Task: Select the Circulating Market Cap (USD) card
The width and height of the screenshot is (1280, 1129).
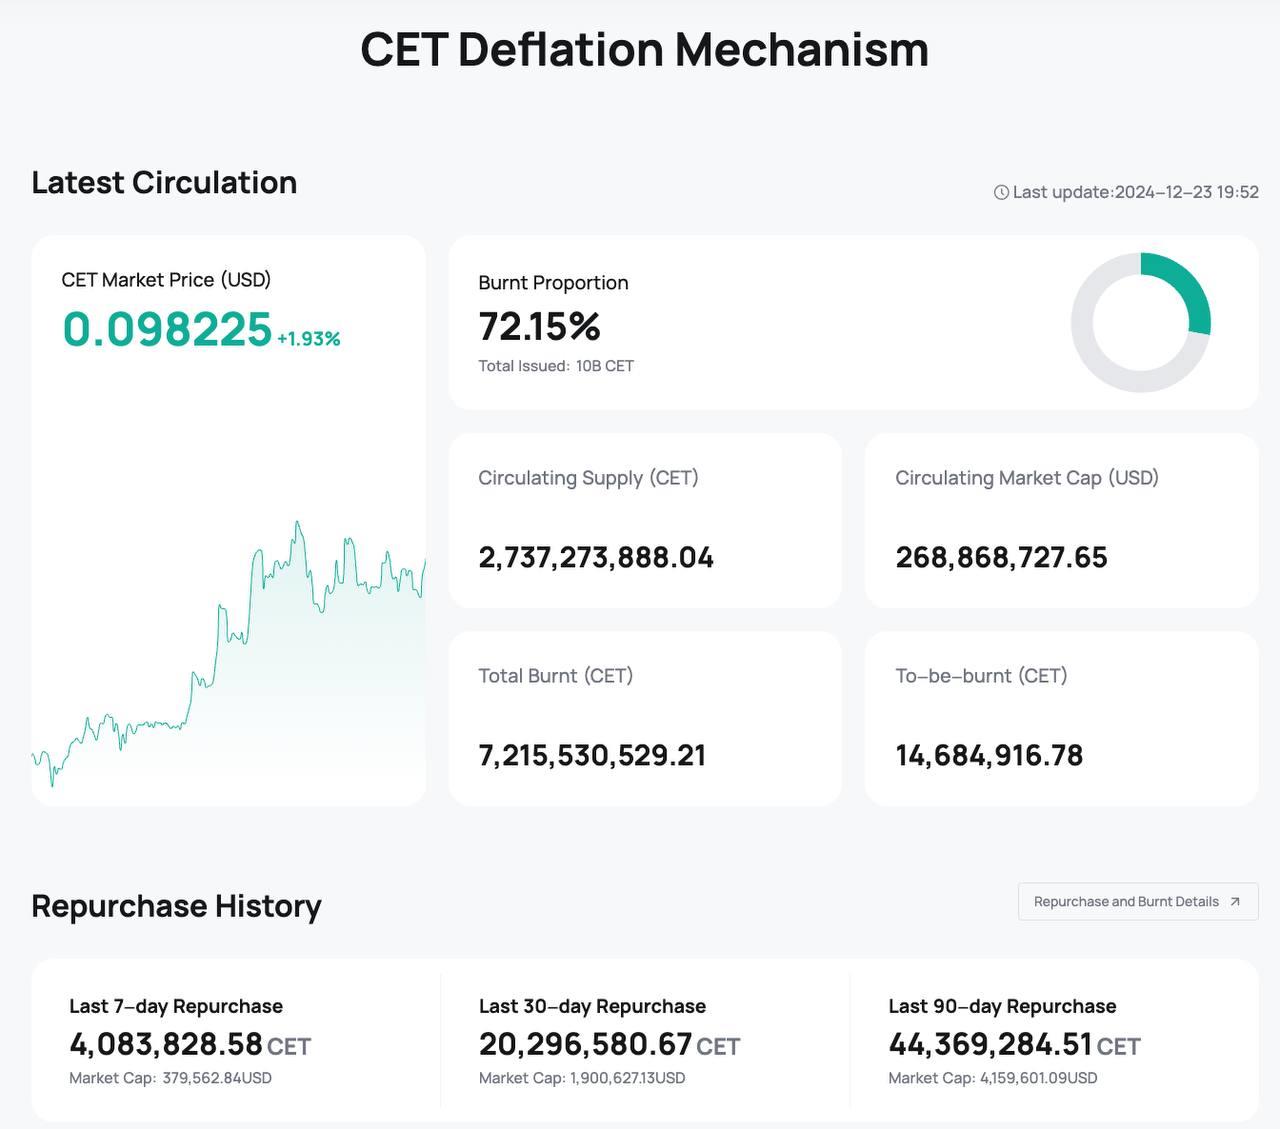Action: [1061, 520]
